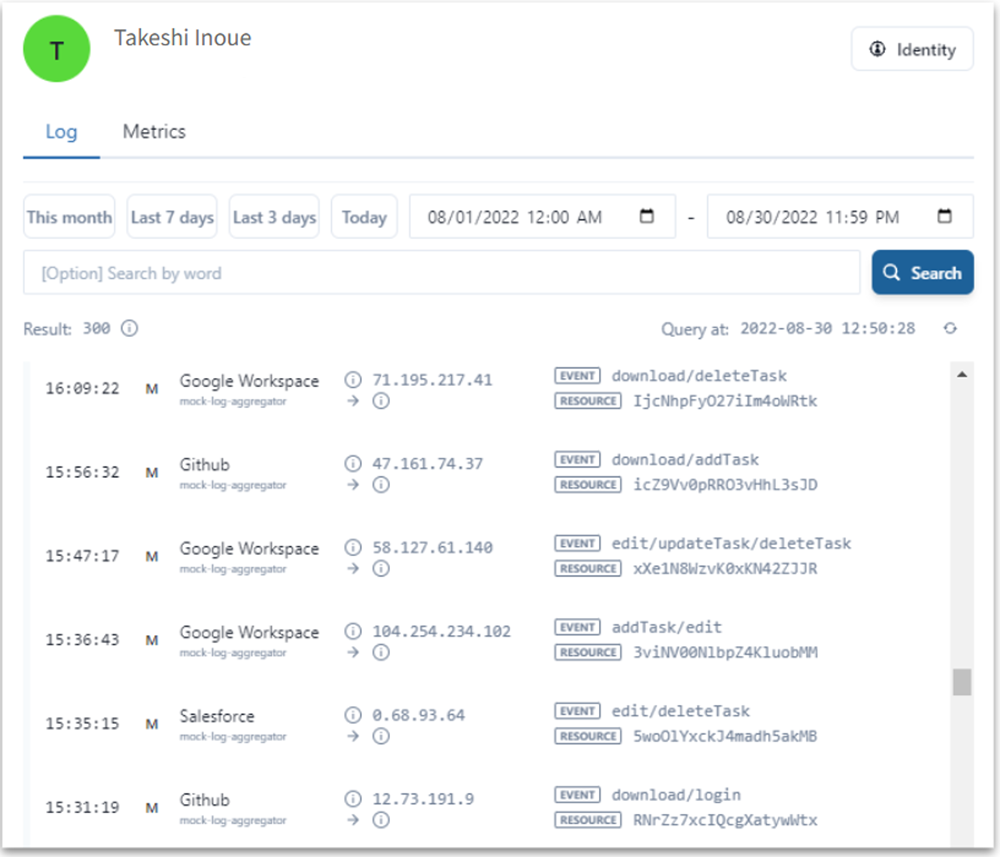1000x857 pixels.
Task: Open calendar picker for start date 08/01/2022
Action: pyautogui.click(x=646, y=217)
